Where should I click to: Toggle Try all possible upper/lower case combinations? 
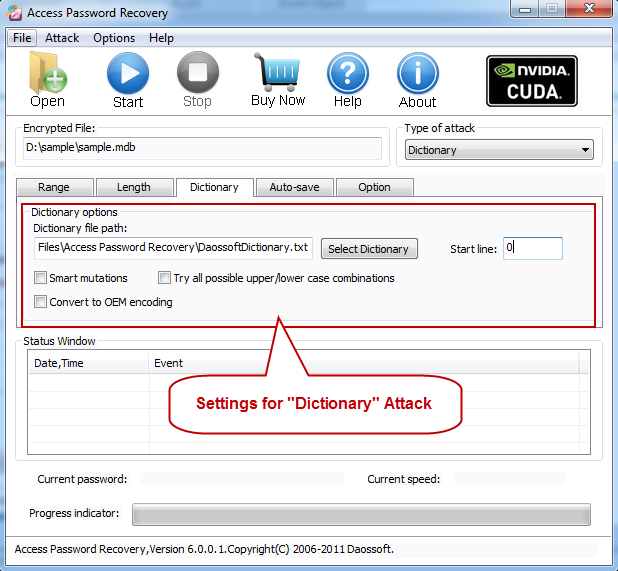[x=164, y=278]
